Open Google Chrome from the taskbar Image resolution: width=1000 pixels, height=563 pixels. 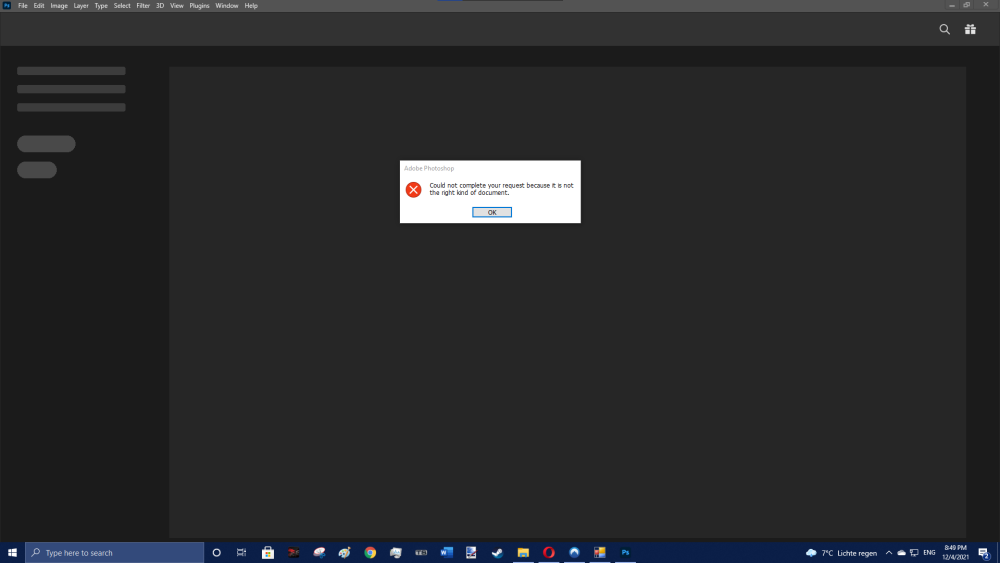370,553
